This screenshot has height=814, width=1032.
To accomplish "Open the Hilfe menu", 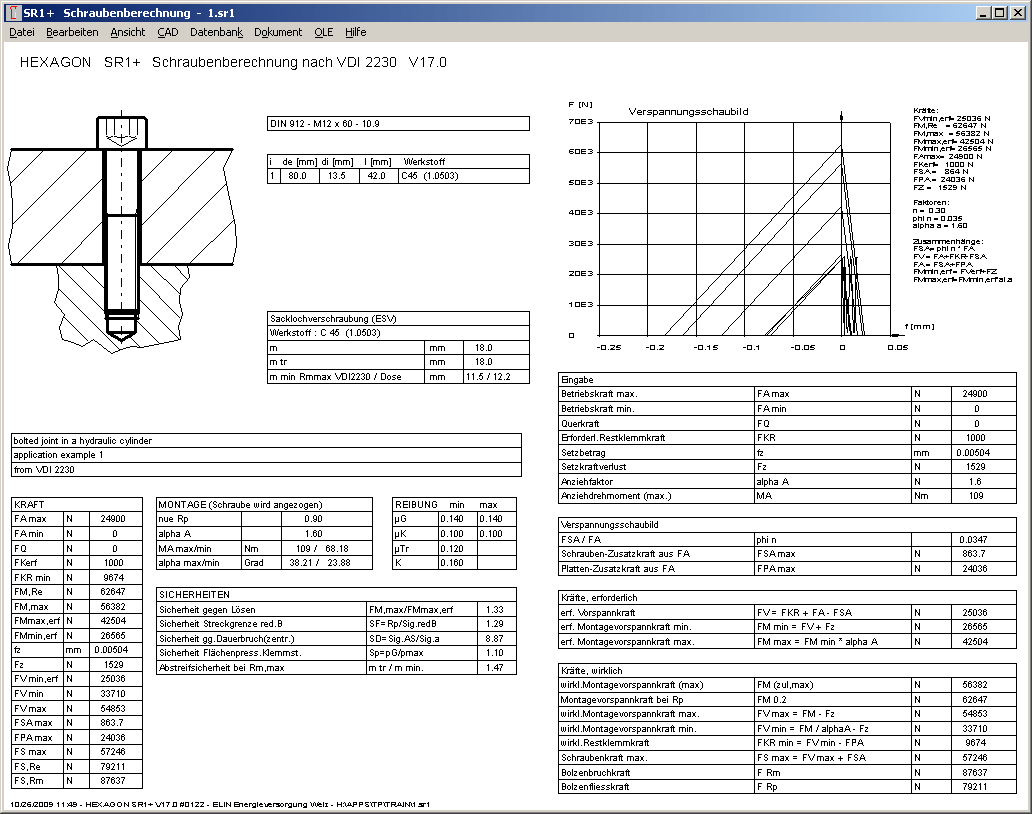I will point(356,32).
